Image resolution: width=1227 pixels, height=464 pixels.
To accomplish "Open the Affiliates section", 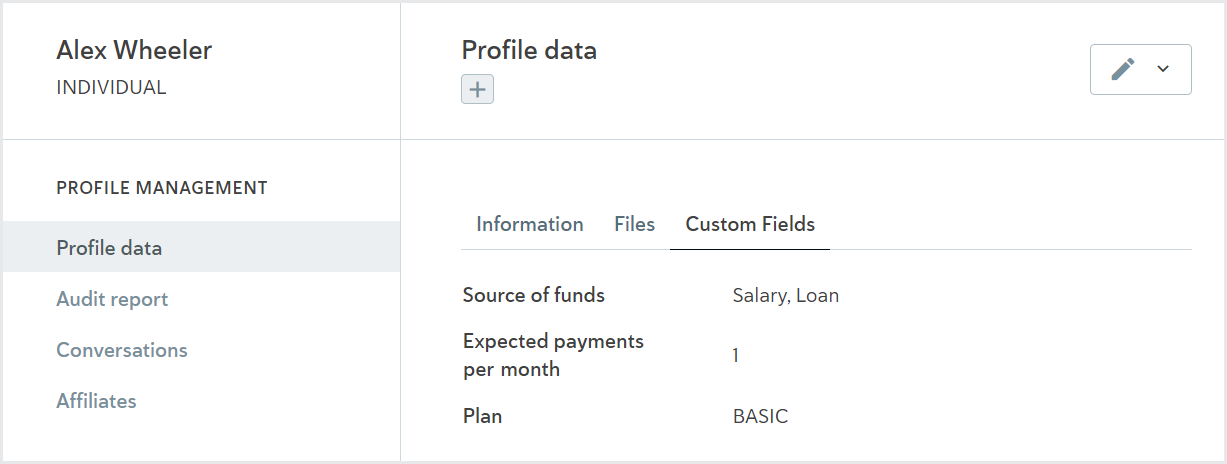I will click(96, 401).
